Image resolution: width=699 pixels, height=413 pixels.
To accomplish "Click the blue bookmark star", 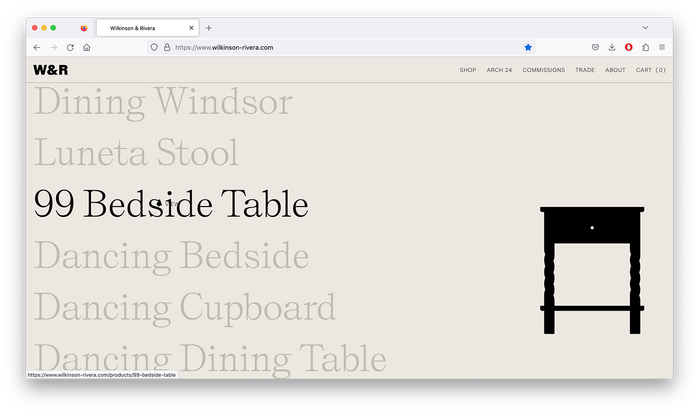I will [x=528, y=47].
